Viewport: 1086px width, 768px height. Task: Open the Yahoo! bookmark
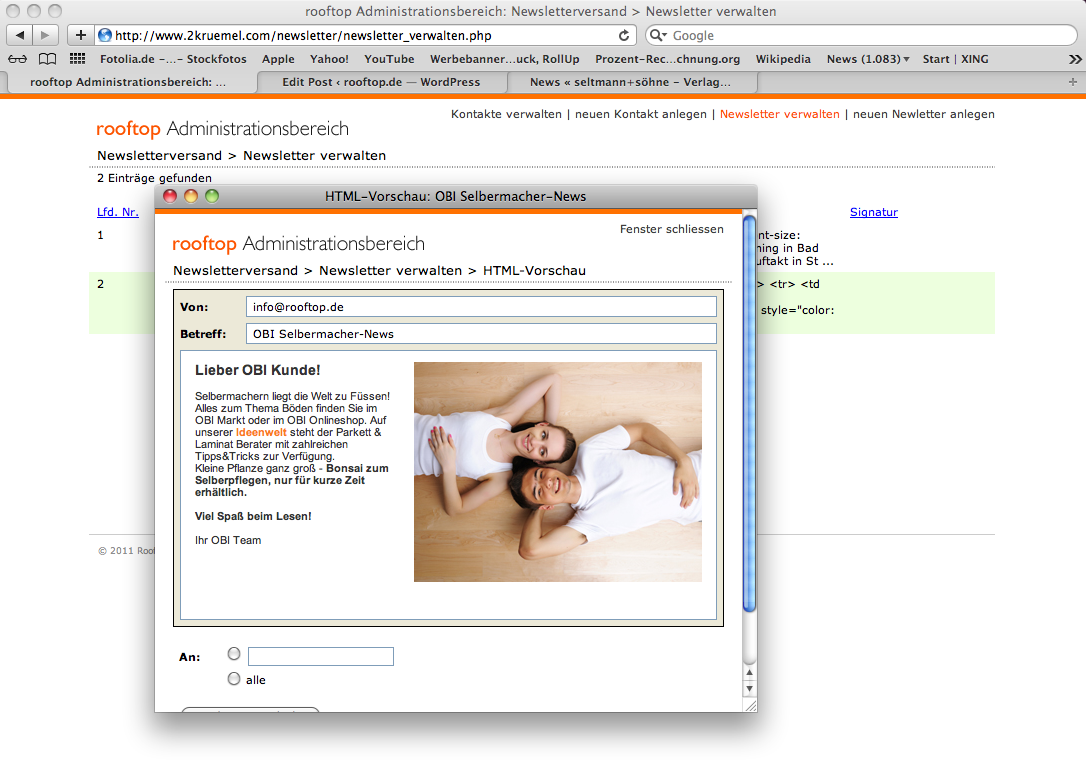tap(329, 59)
